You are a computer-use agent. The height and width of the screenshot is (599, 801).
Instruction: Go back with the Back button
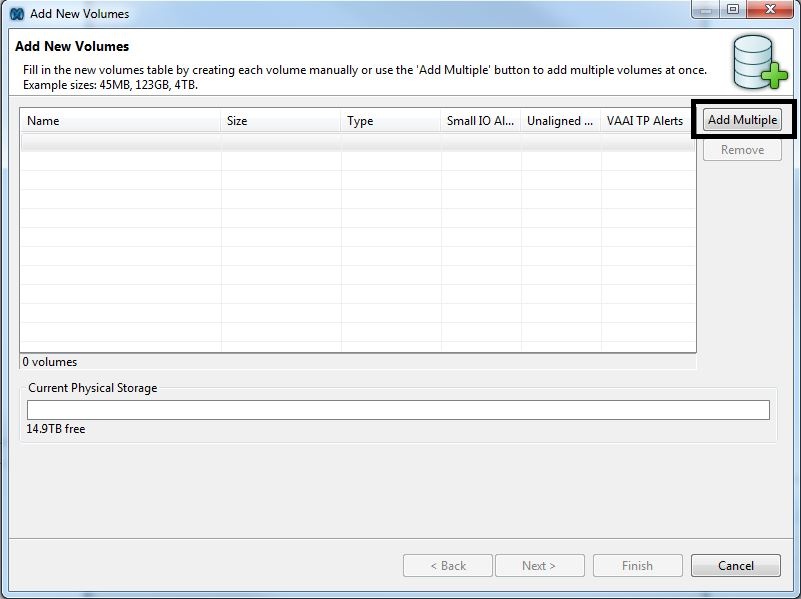(448, 566)
